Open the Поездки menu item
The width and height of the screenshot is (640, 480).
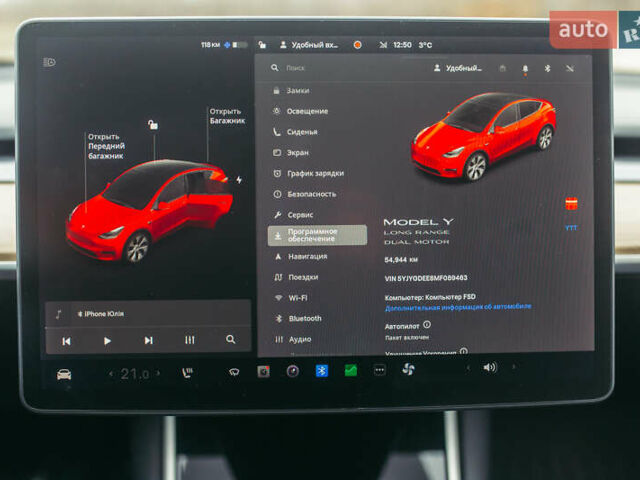(296, 277)
